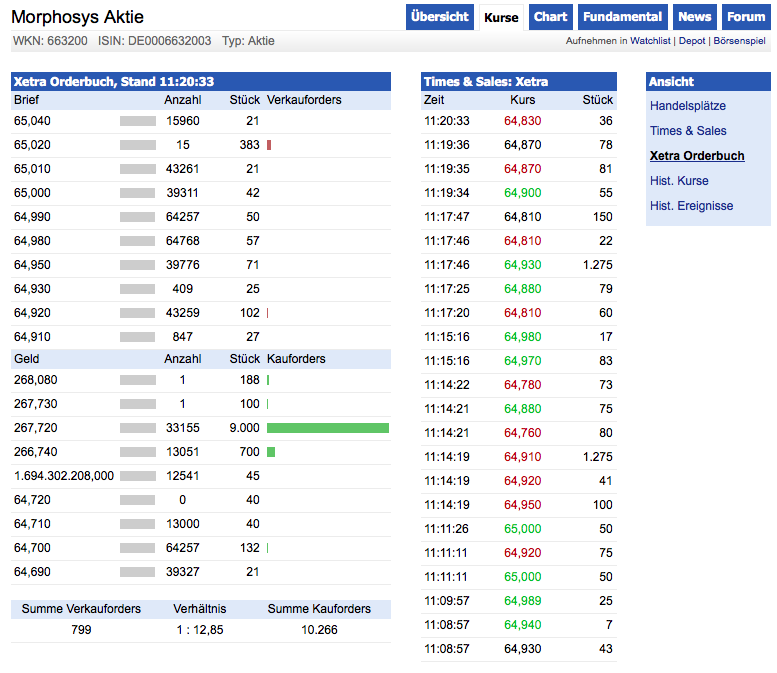Click the red Verkauforders bar for 65,020
This screenshot has height=673, width=777.
tap(269, 145)
